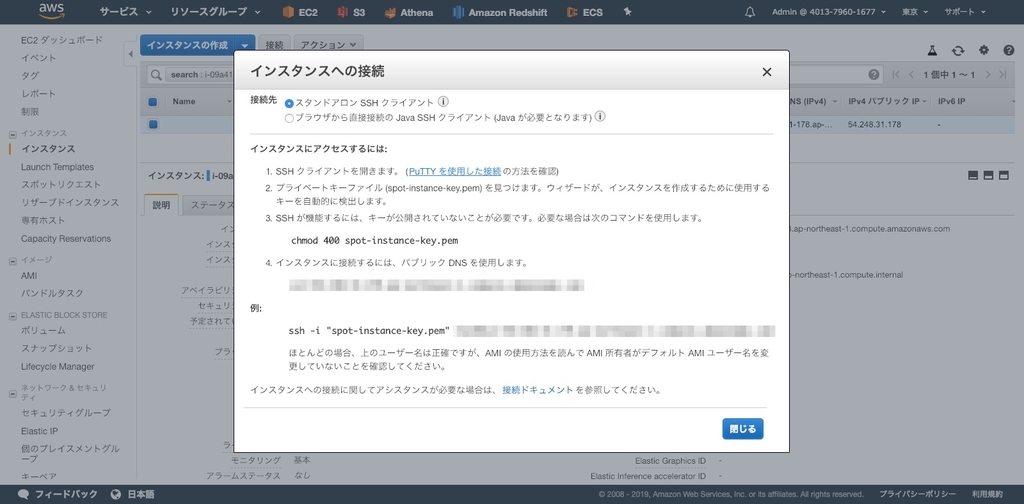Open the Athena shortcut in top bar
The image size is (1024, 504).
[409, 12]
